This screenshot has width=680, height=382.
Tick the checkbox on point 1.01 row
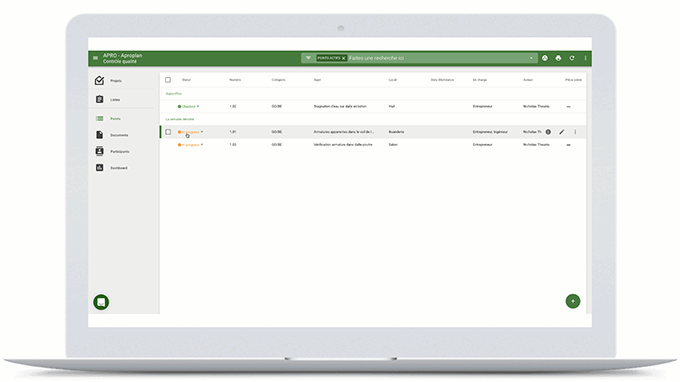pyautogui.click(x=168, y=132)
